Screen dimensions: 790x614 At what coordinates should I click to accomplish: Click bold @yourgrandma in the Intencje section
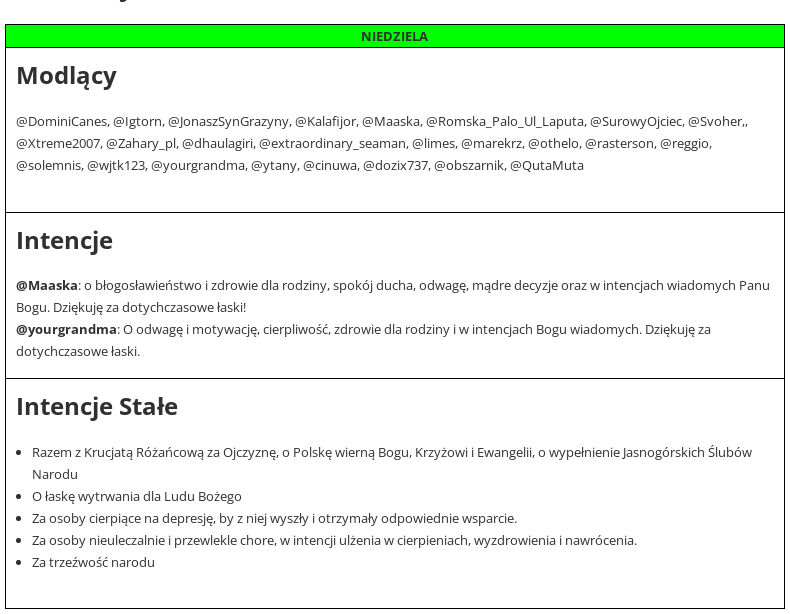pyautogui.click(x=66, y=330)
